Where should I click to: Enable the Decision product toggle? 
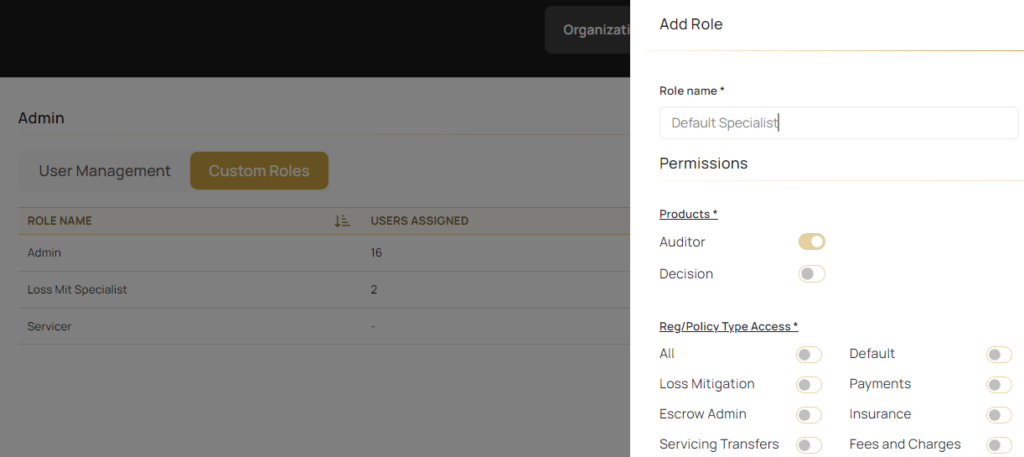[x=811, y=273]
